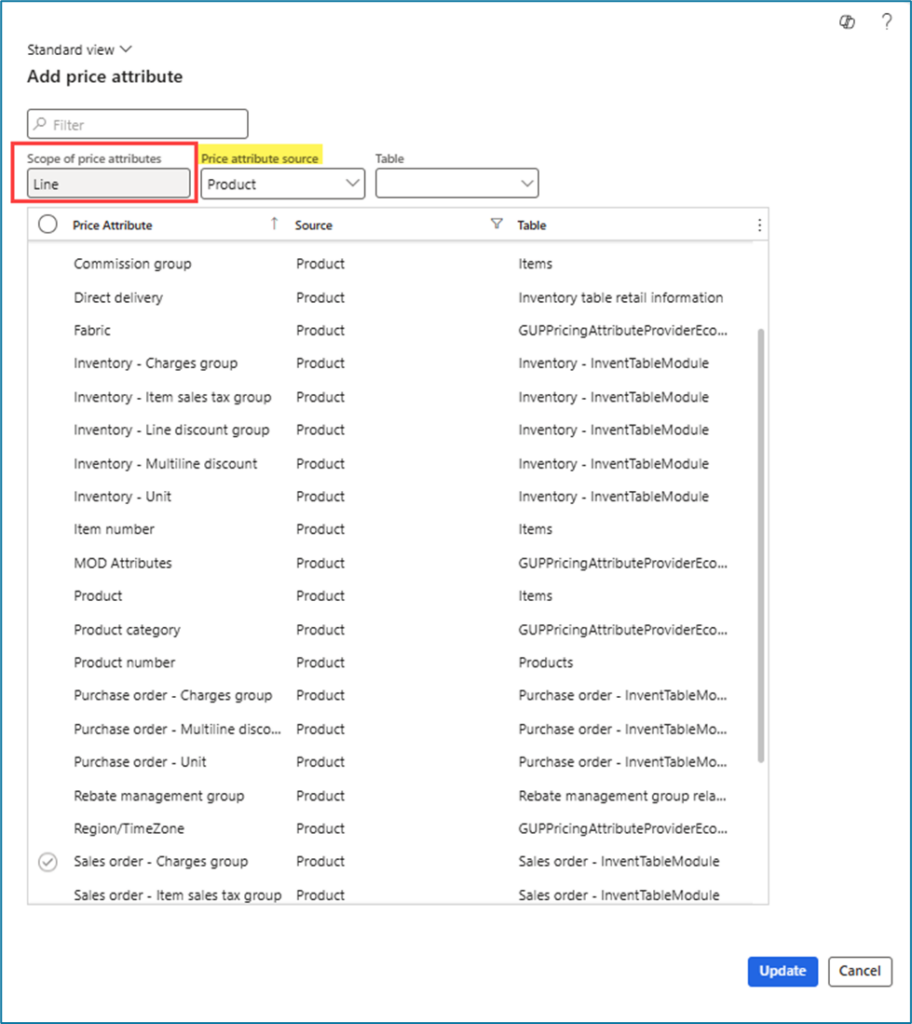Open the filter funnel on the Source column
This screenshot has width=912, height=1024.
(497, 224)
